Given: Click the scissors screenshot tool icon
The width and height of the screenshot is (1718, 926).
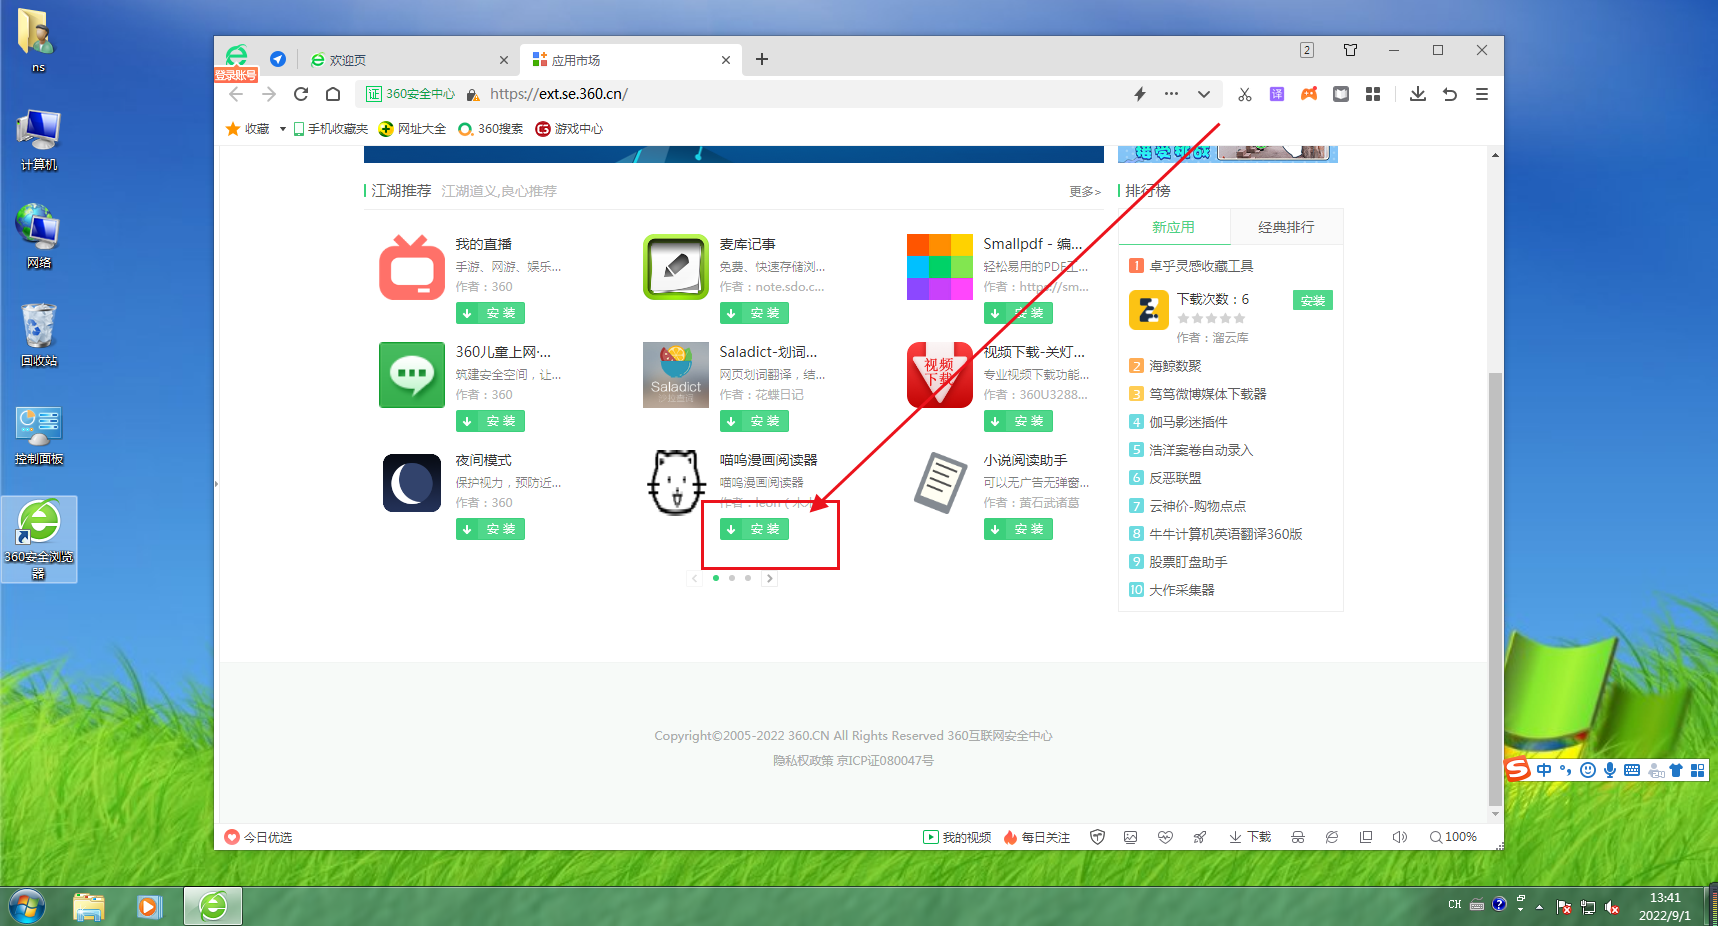Looking at the screenshot, I should click(1245, 94).
